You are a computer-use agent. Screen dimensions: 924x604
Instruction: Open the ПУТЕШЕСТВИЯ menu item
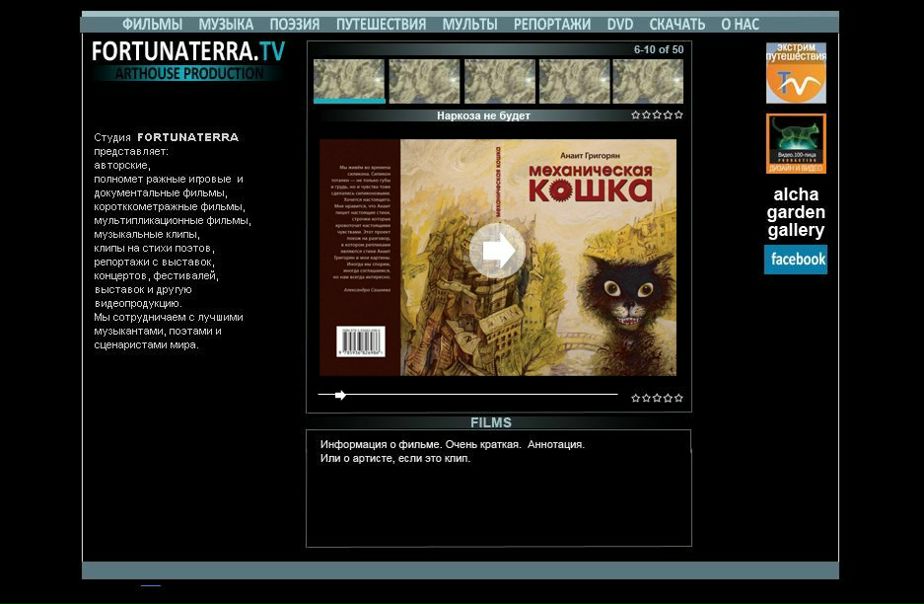[x=381, y=24]
